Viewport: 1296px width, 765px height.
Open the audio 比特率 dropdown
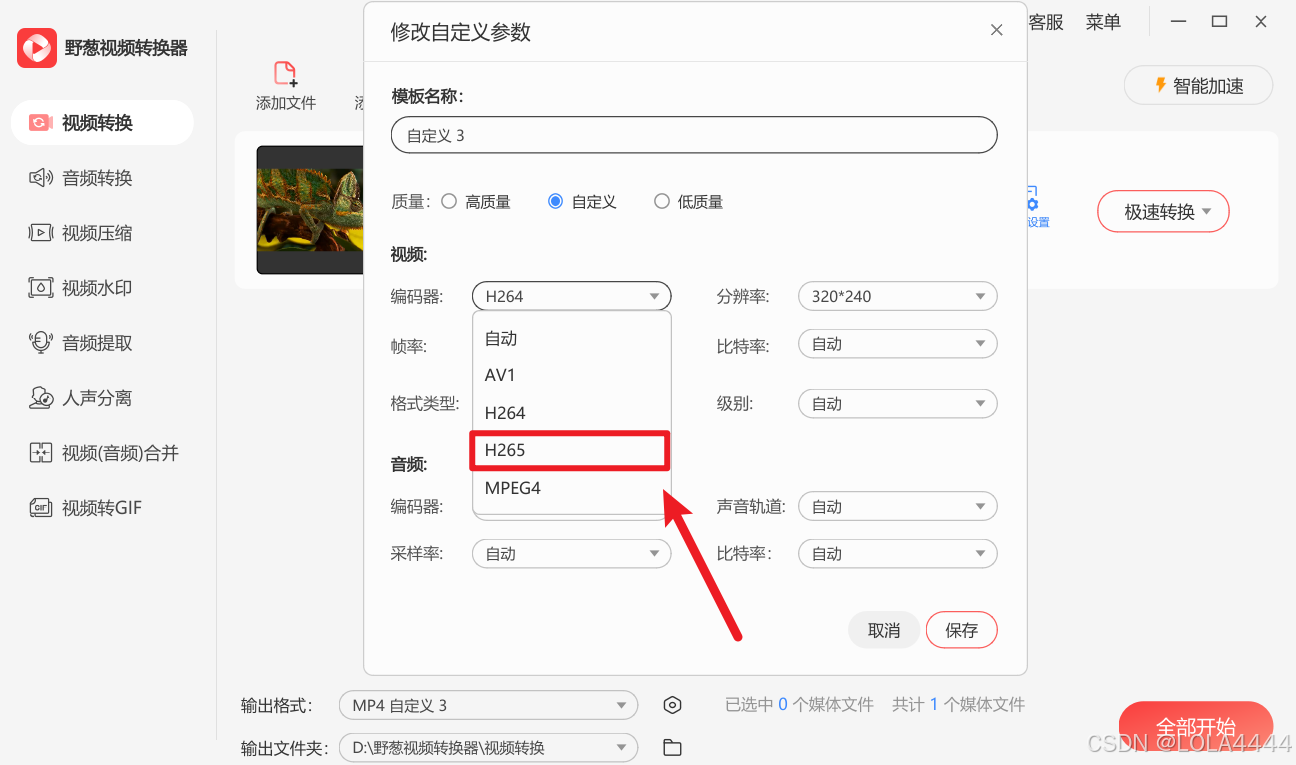pyautogui.click(x=898, y=554)
